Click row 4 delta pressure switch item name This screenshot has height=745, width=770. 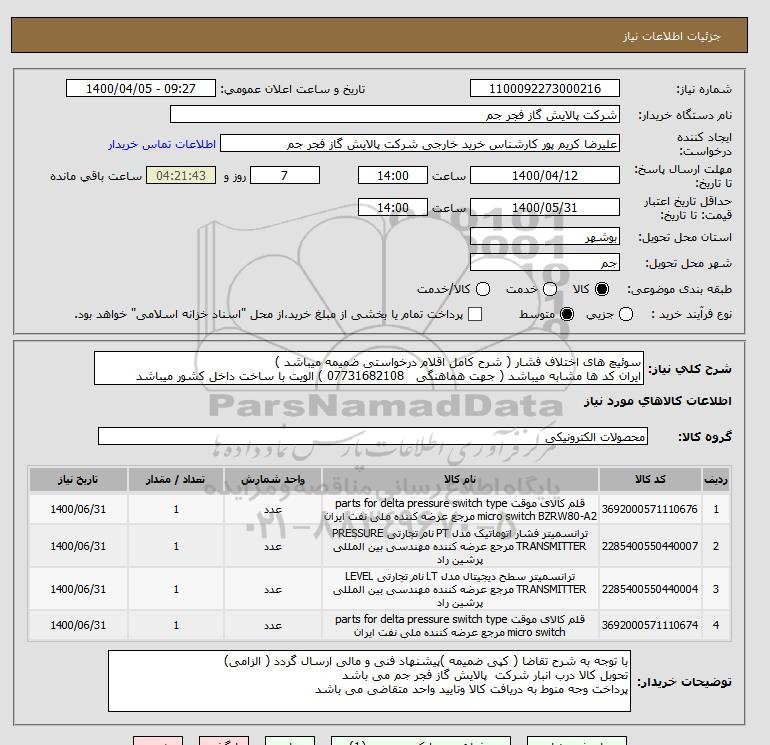tap(460, 626)
